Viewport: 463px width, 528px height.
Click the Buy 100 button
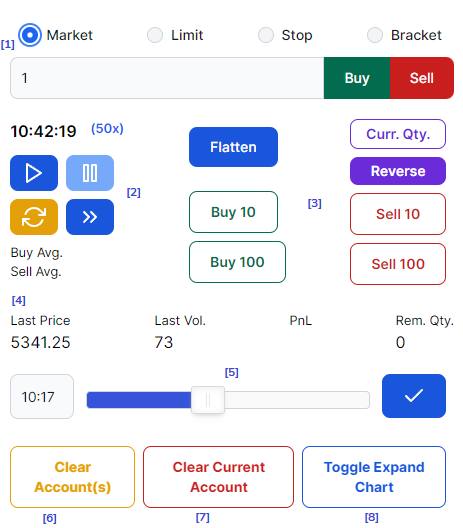(x=237, y=262)
